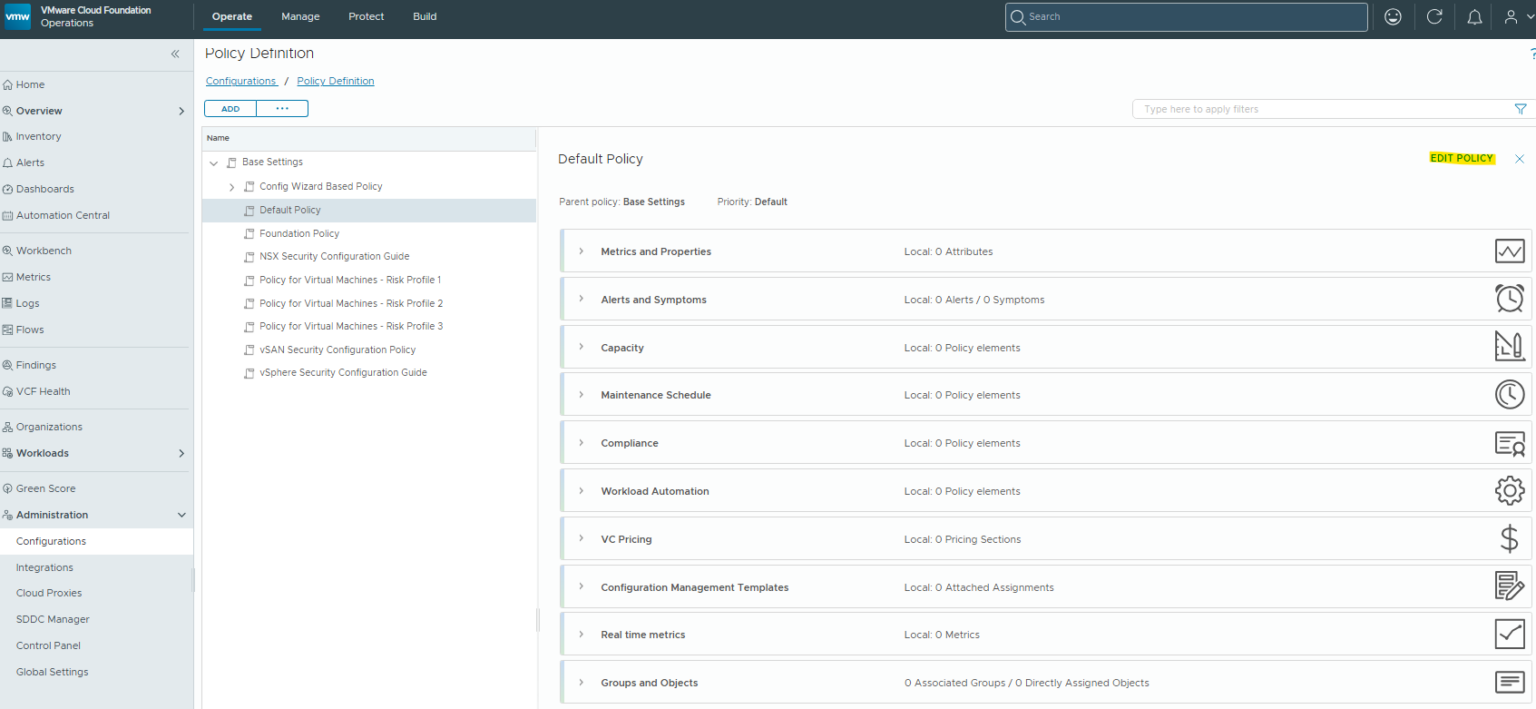Screen dimensions: 1536x709
Task: Close the Default Policy details panel
Action: tap(1519, 159)
